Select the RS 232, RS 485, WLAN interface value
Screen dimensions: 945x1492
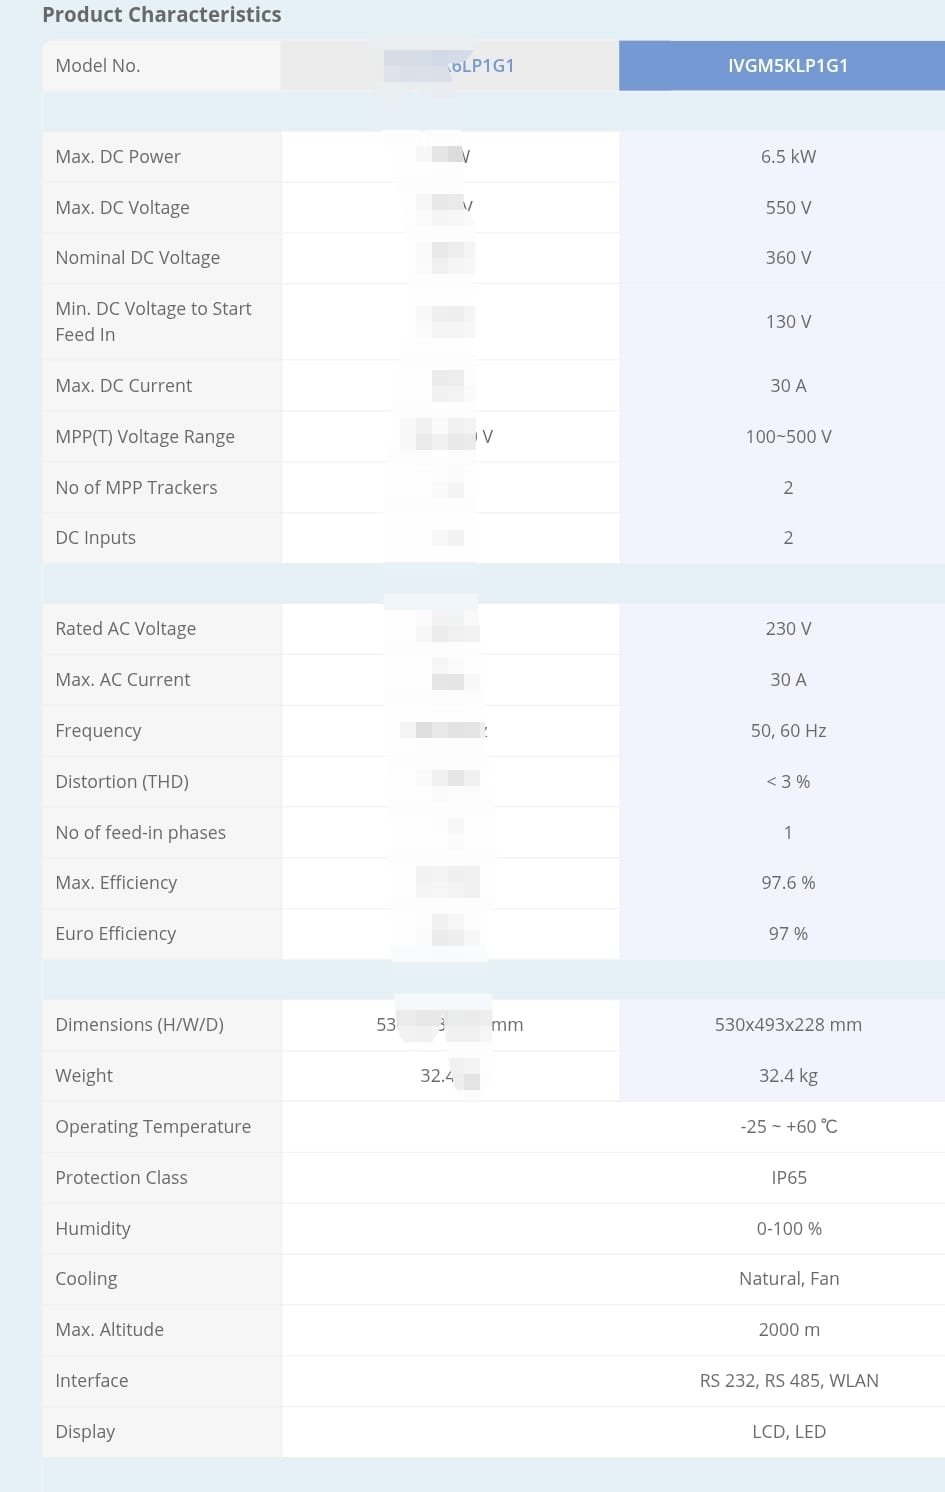(x=789, y=1381)
